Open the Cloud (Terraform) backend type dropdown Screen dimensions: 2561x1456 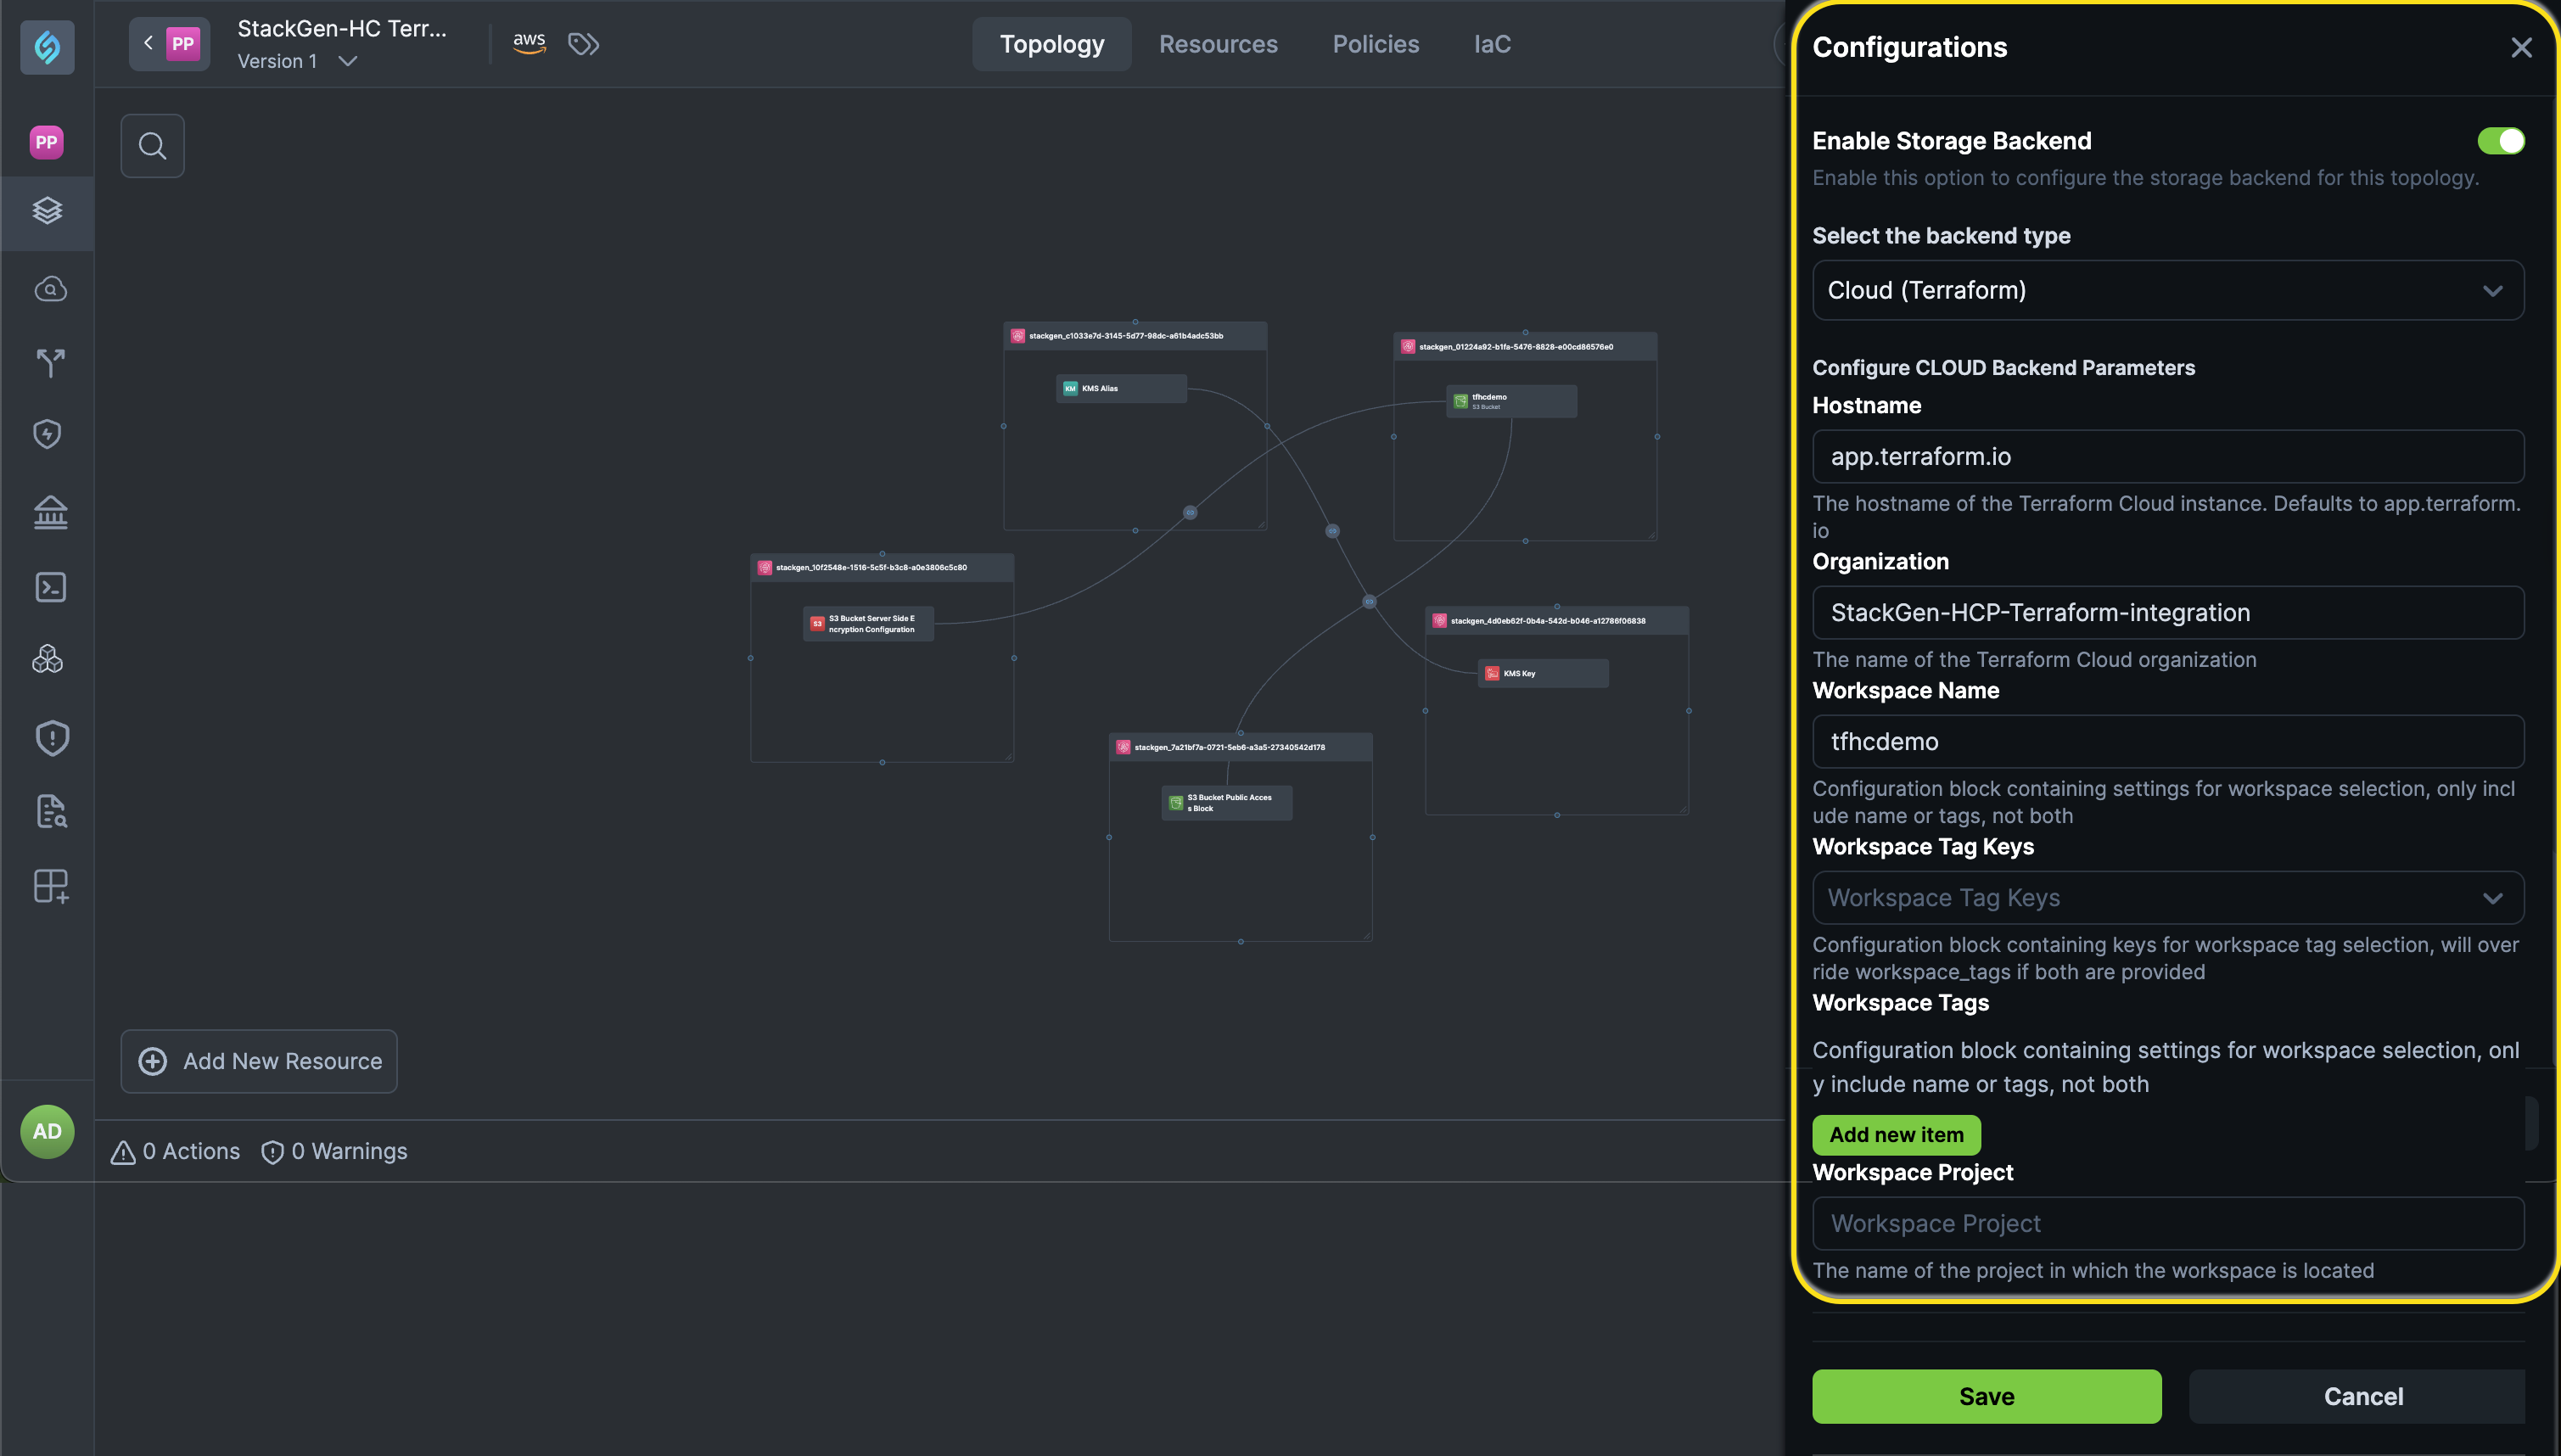point(2167,291)
